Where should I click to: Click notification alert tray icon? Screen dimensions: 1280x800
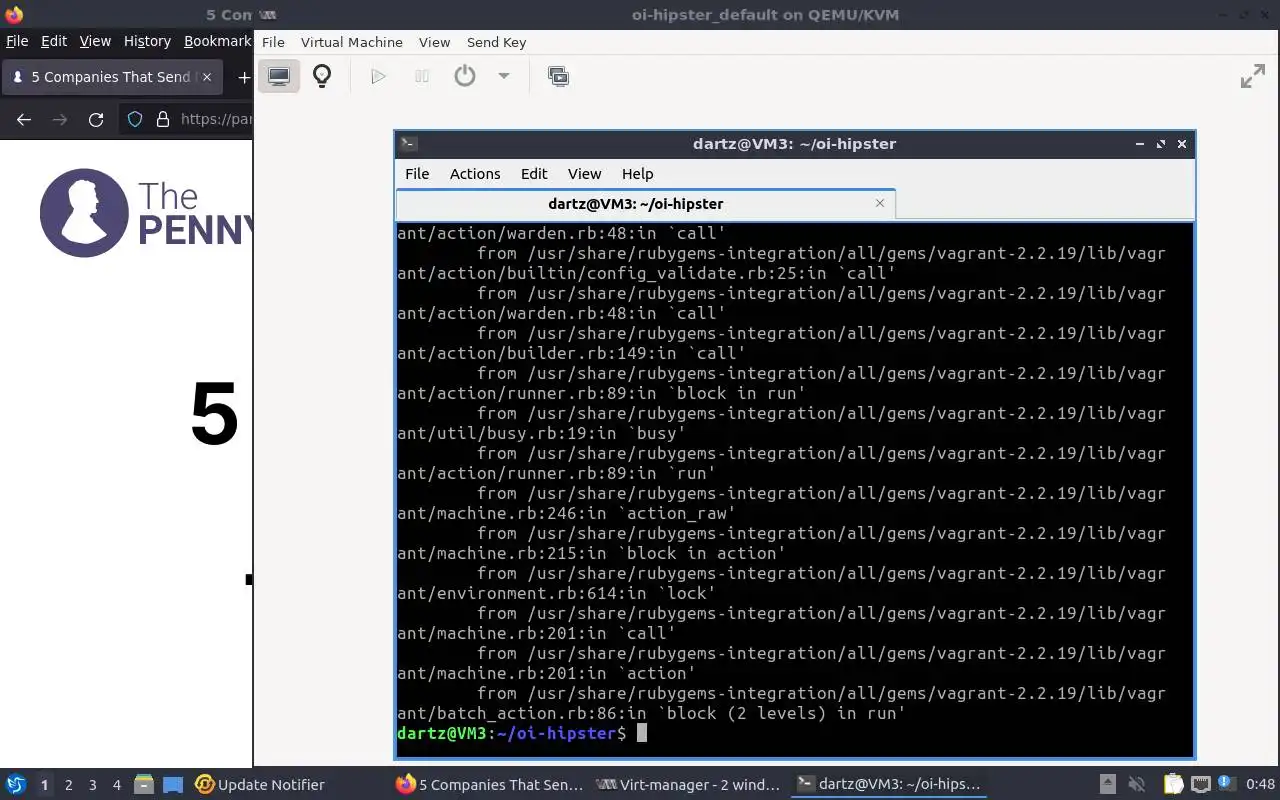click(x=1225, y=785)
